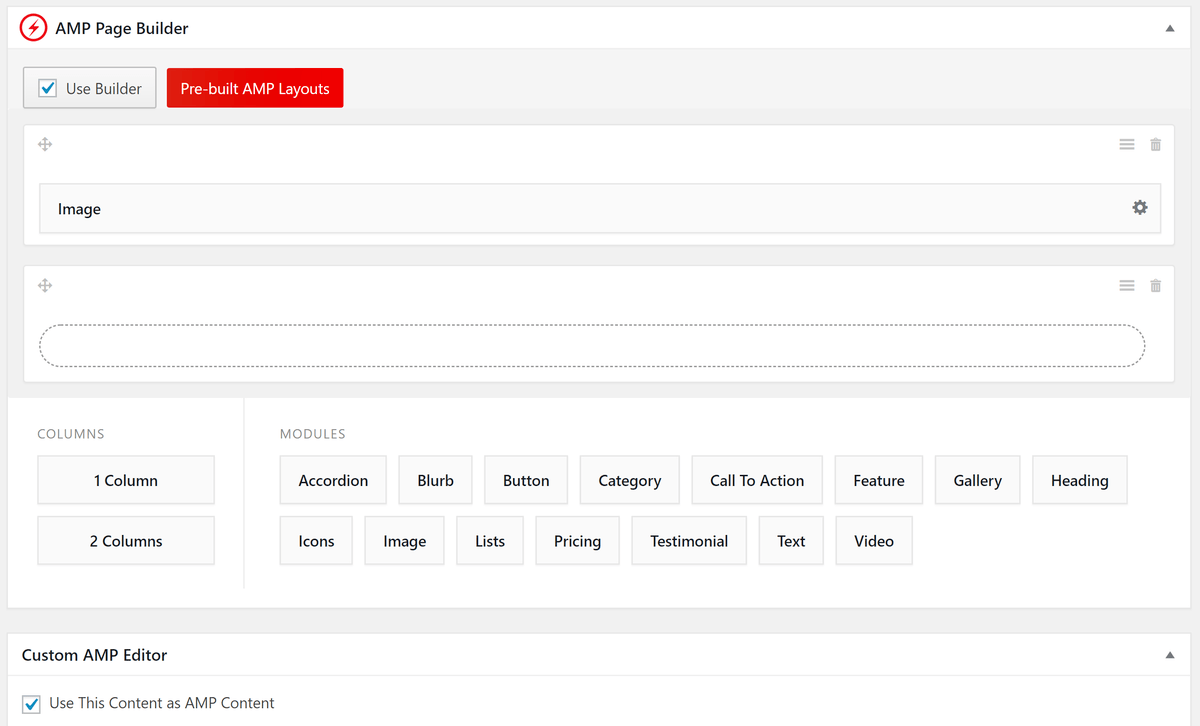Screen dimensions: 1200x726
Task: Open options for the second row via hamburger icon
Action: tap(1126, 285)
